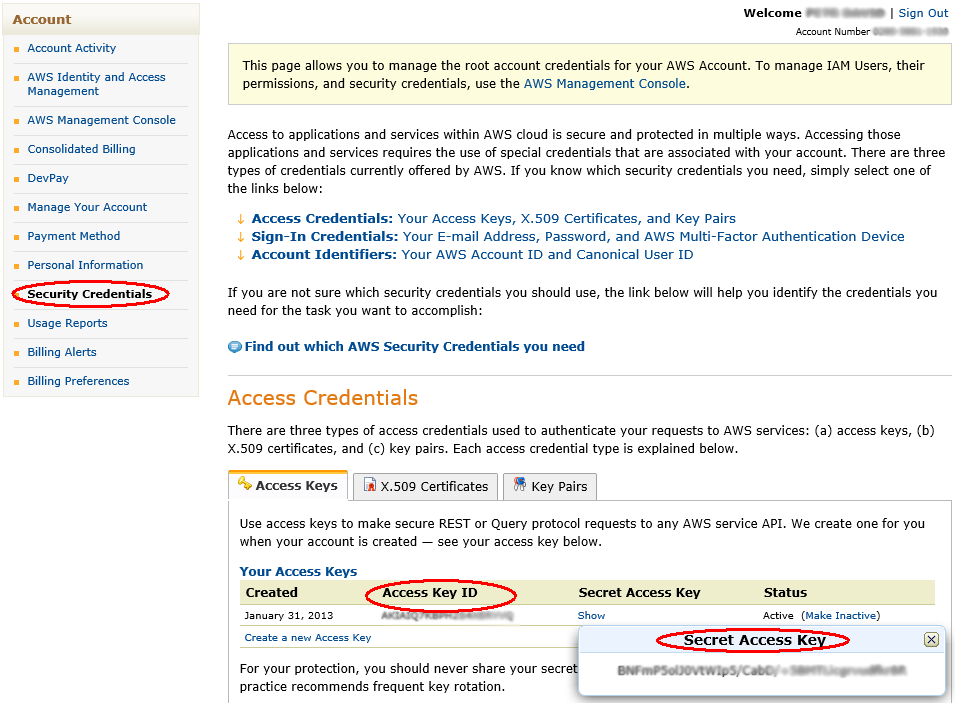Select Security Credentials in sidebar

[x=90, y=294]
